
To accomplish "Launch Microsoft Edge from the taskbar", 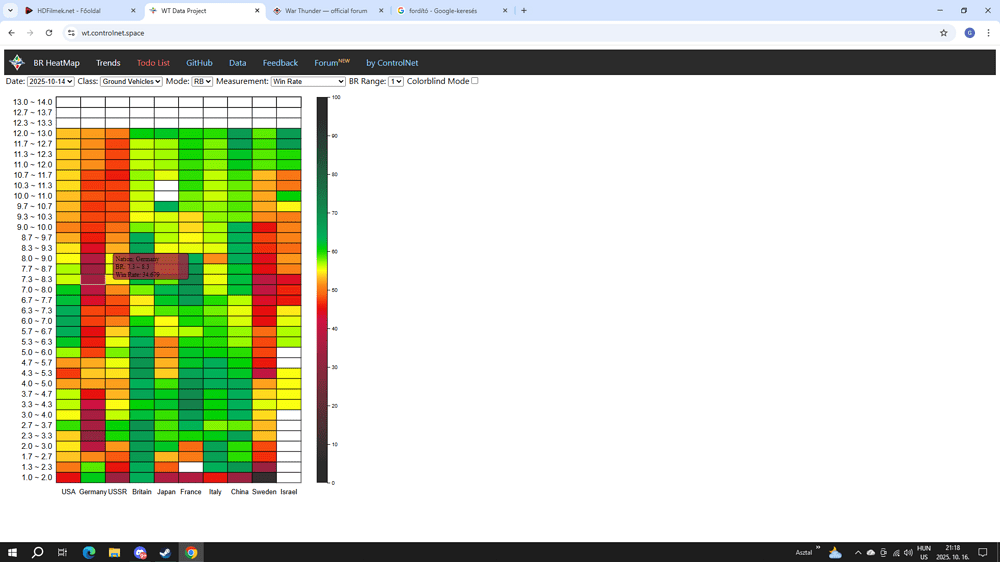I will coord(88,552).
